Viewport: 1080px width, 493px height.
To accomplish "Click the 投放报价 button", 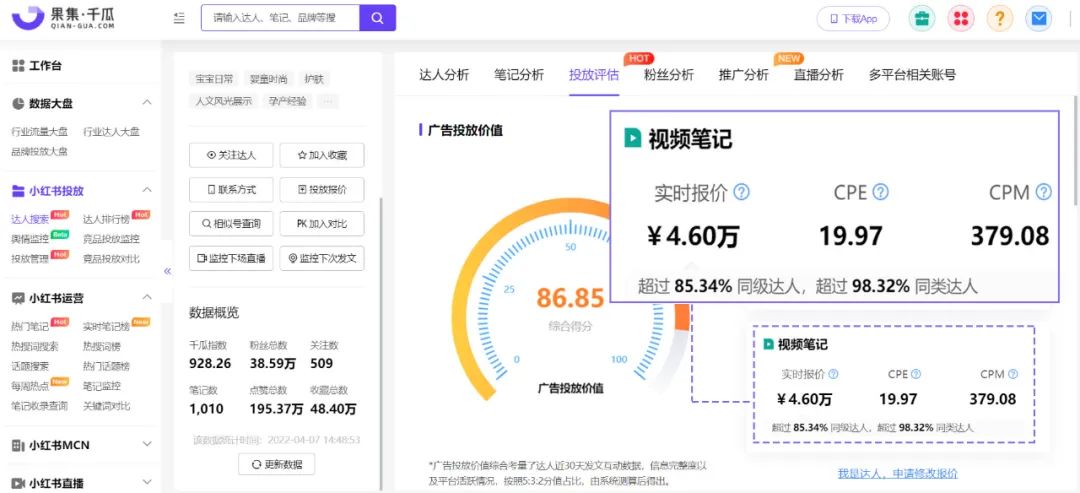I will 322,190.
